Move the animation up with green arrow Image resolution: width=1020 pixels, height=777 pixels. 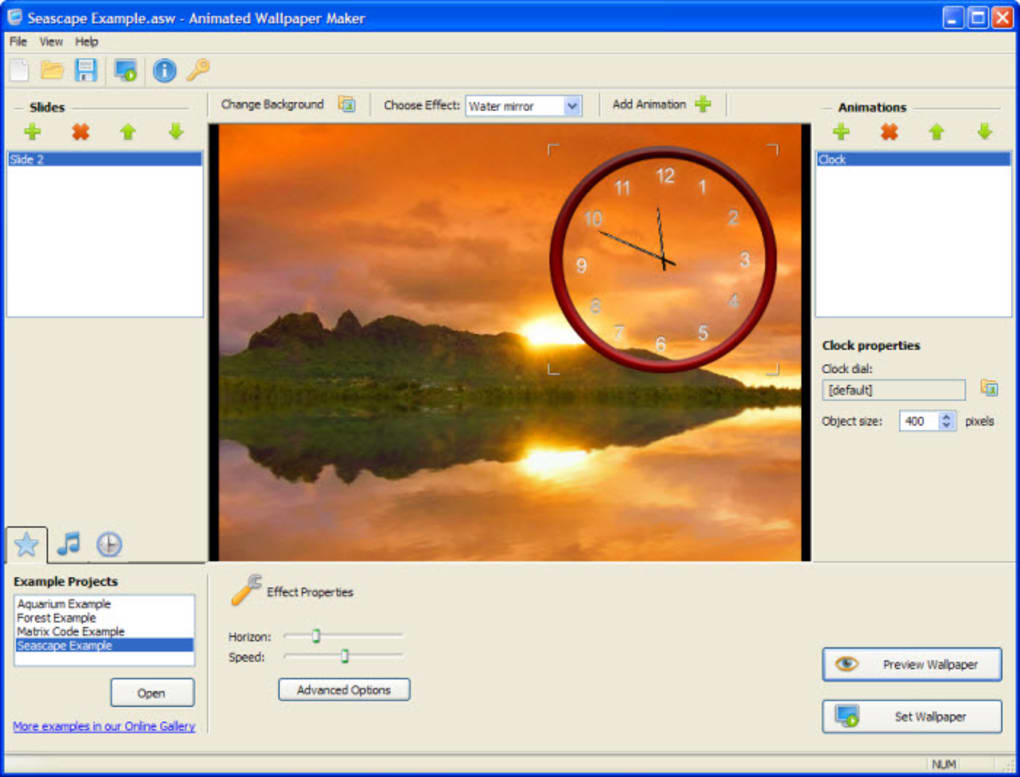936,132
